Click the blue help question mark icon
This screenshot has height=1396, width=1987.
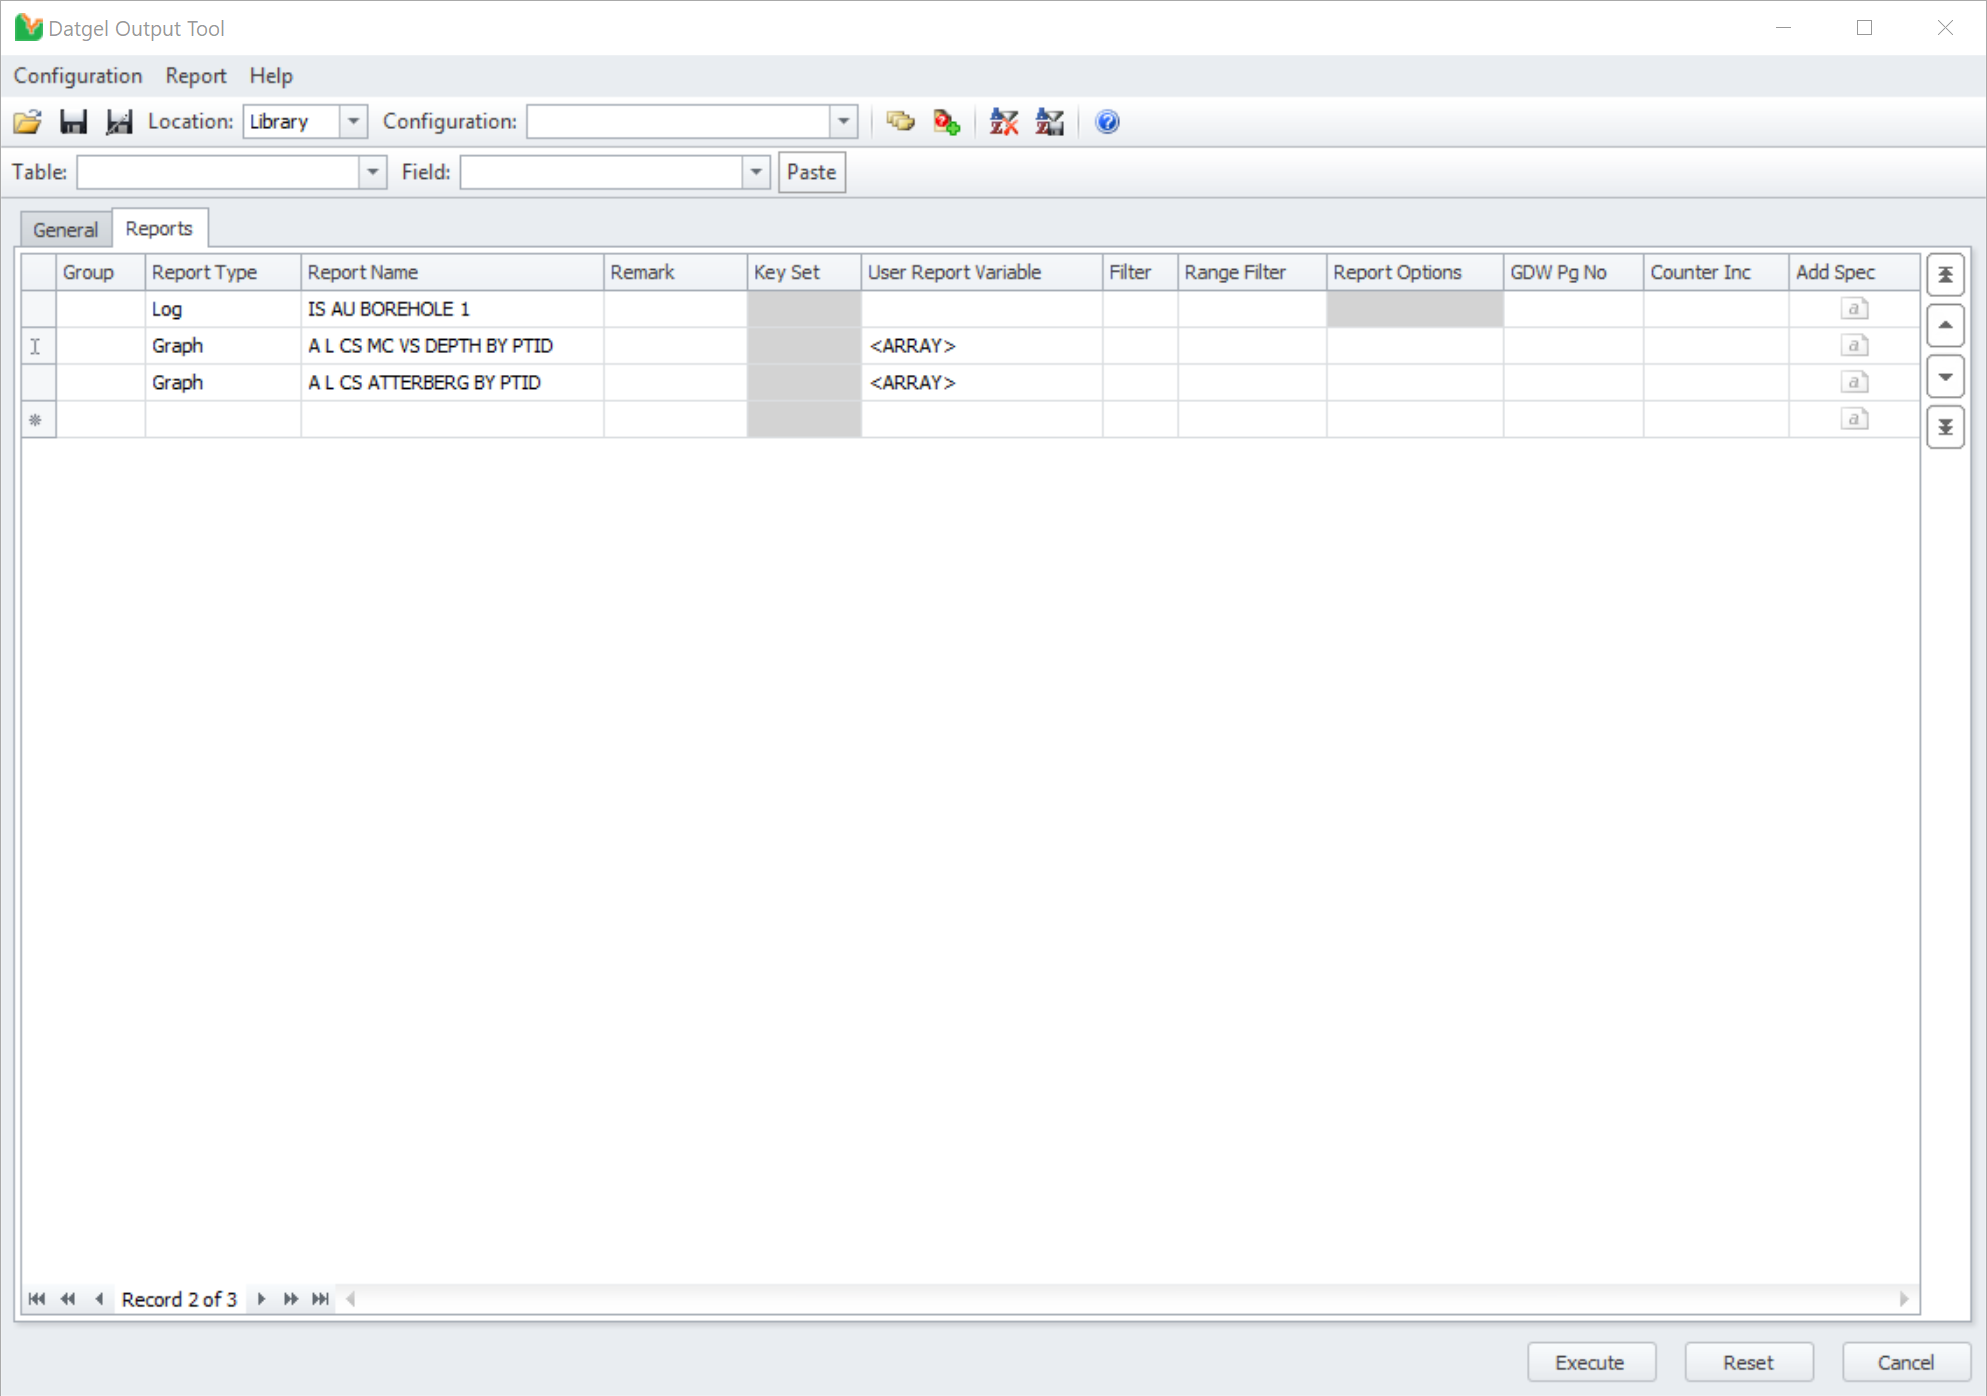click(x=1107, y=122)
